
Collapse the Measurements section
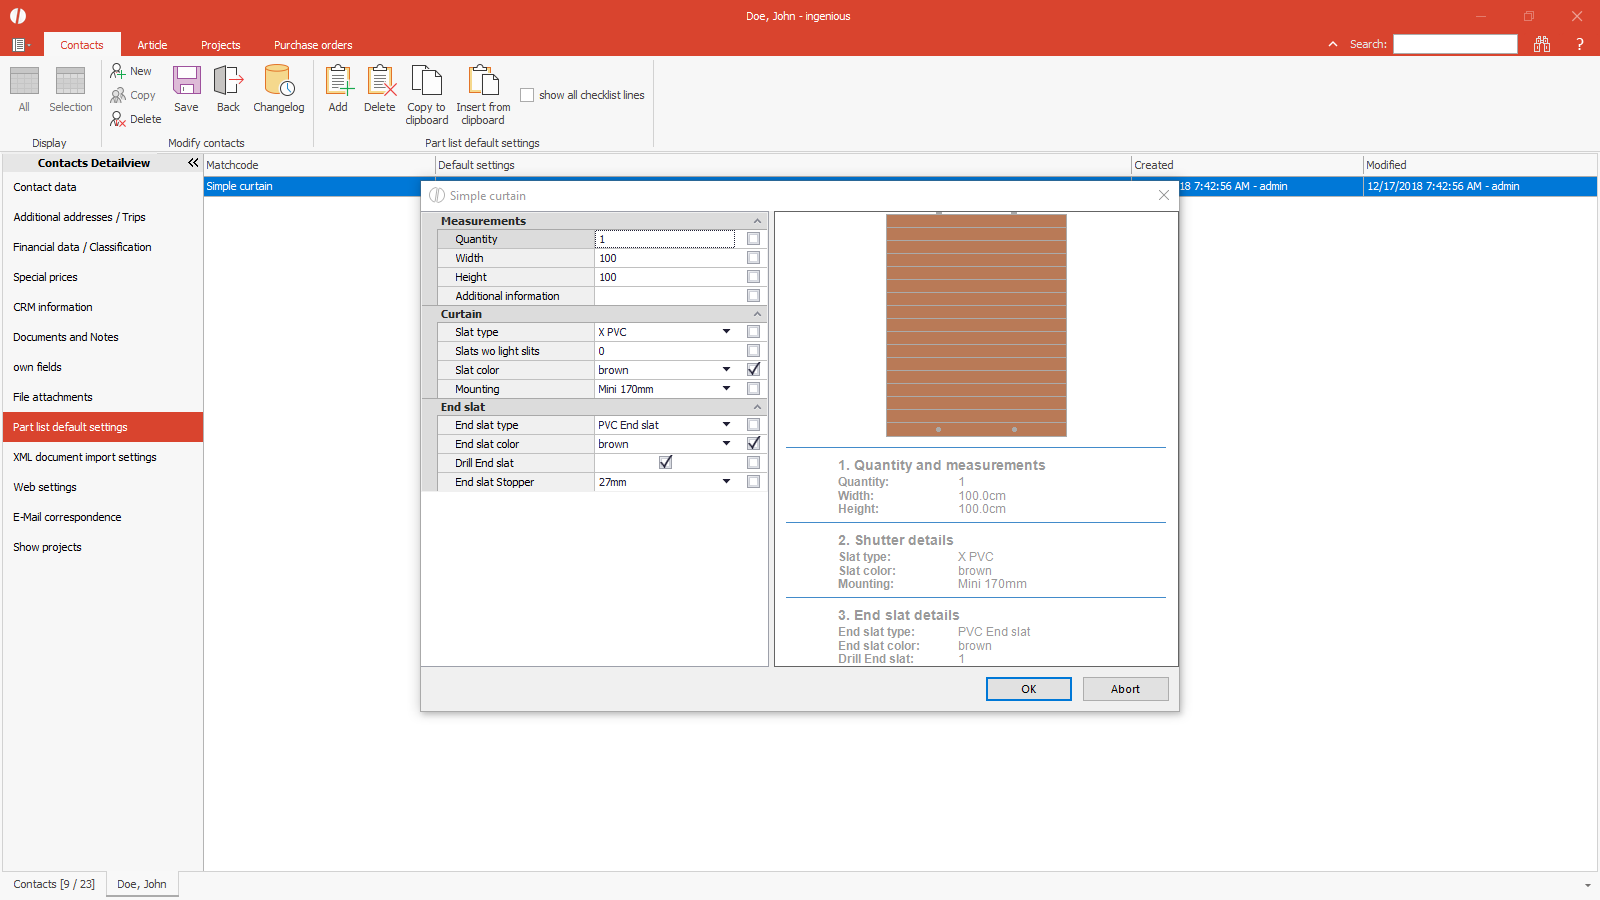tap(757, 221)
